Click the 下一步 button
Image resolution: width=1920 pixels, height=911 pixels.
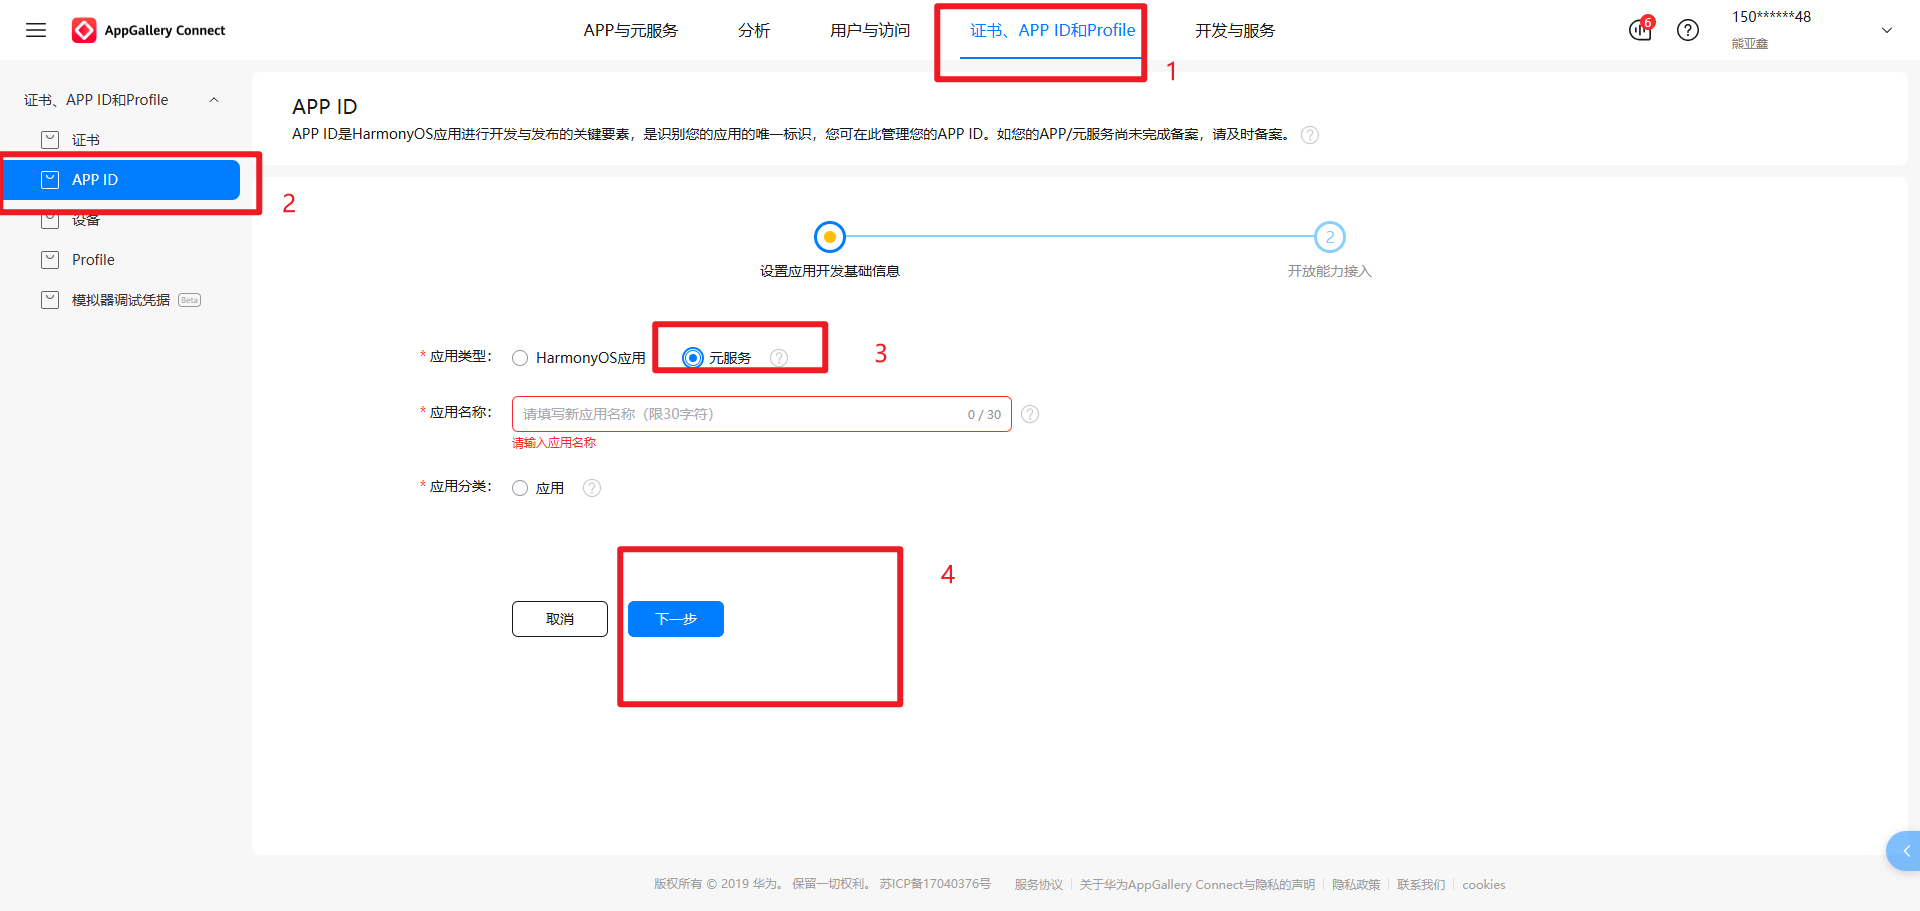[x=675, y=618]
